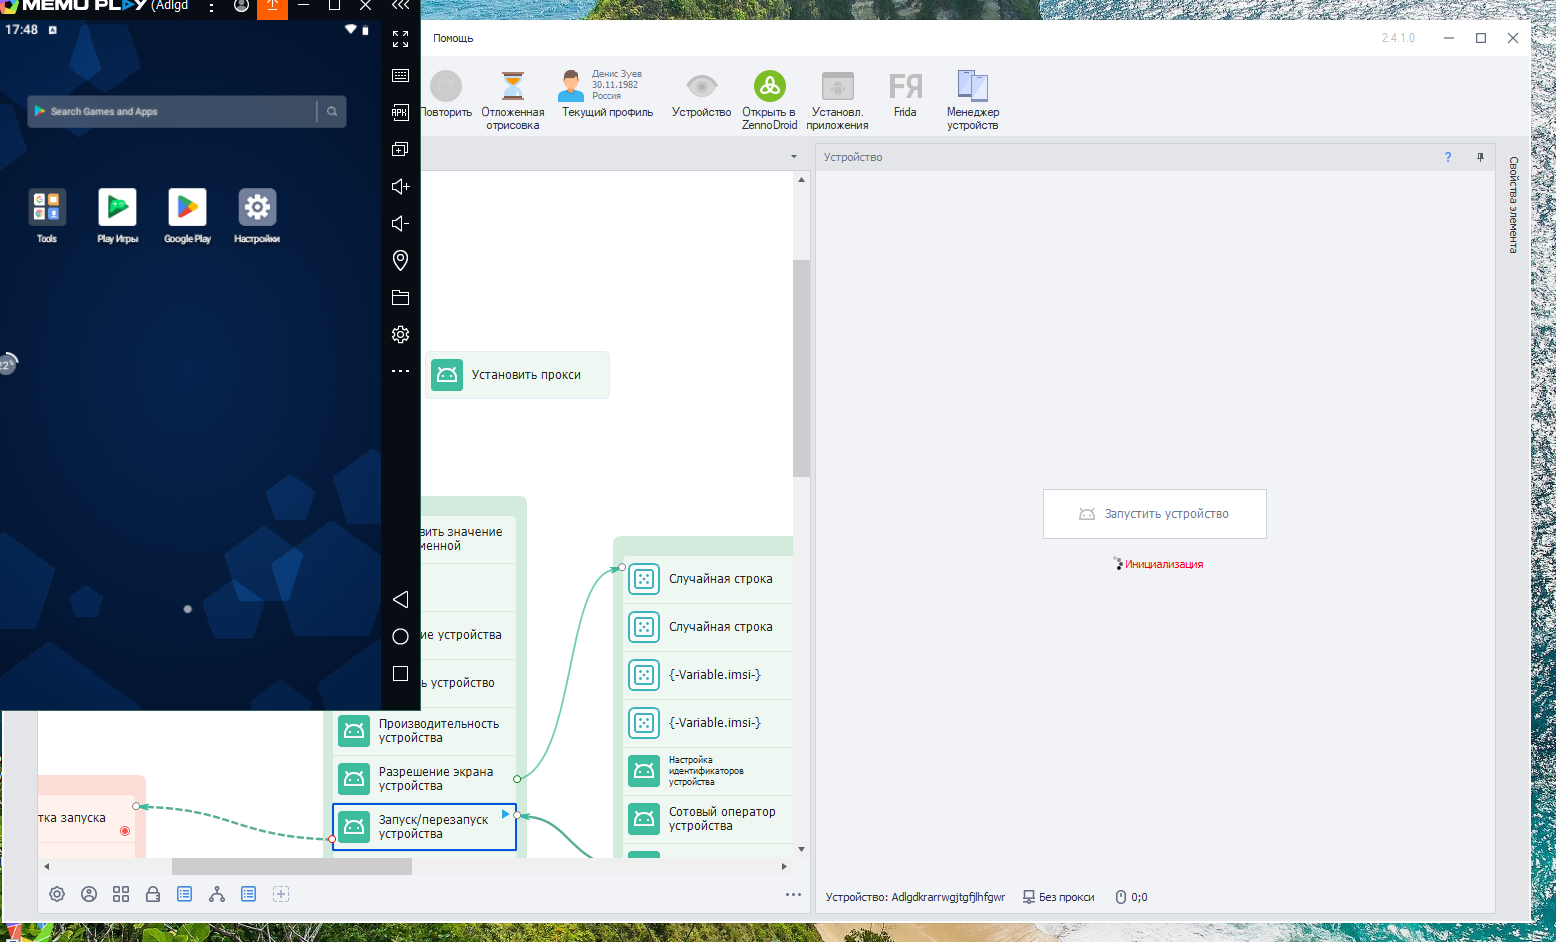
Task: Open MEmu more options ellipsis
Action: [400, 371]
